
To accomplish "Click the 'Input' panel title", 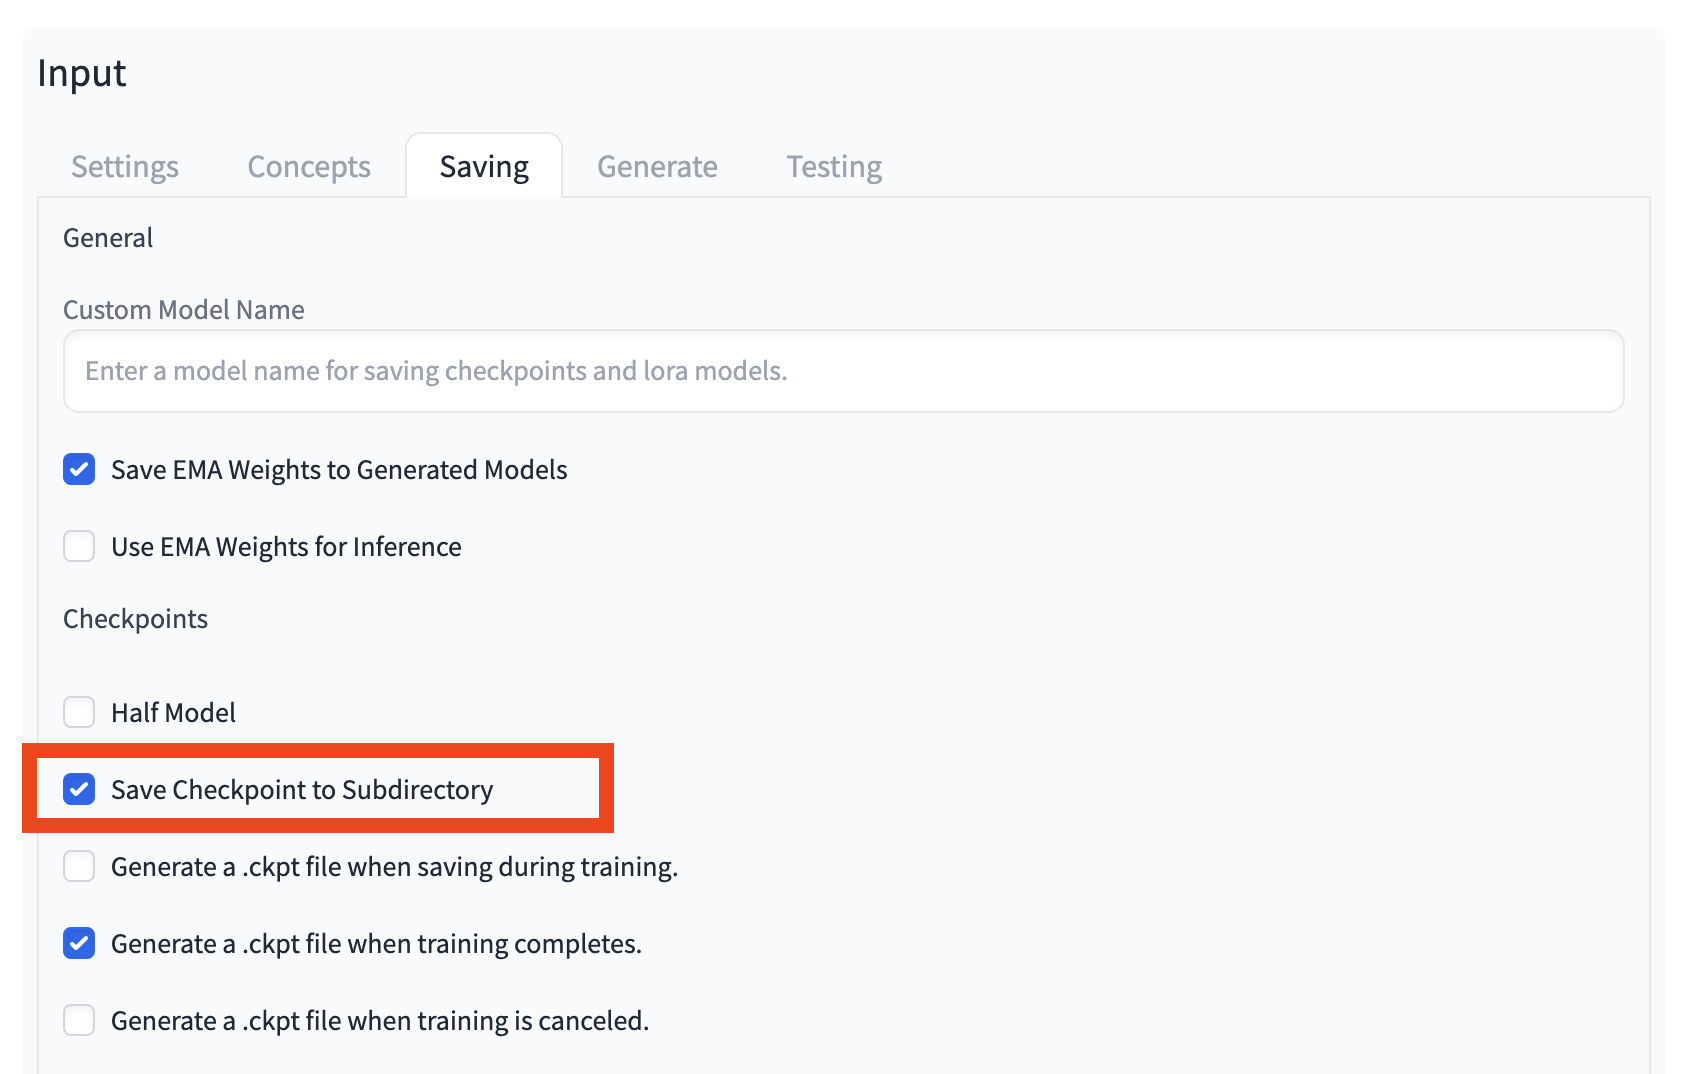I will tap(82, 74).
